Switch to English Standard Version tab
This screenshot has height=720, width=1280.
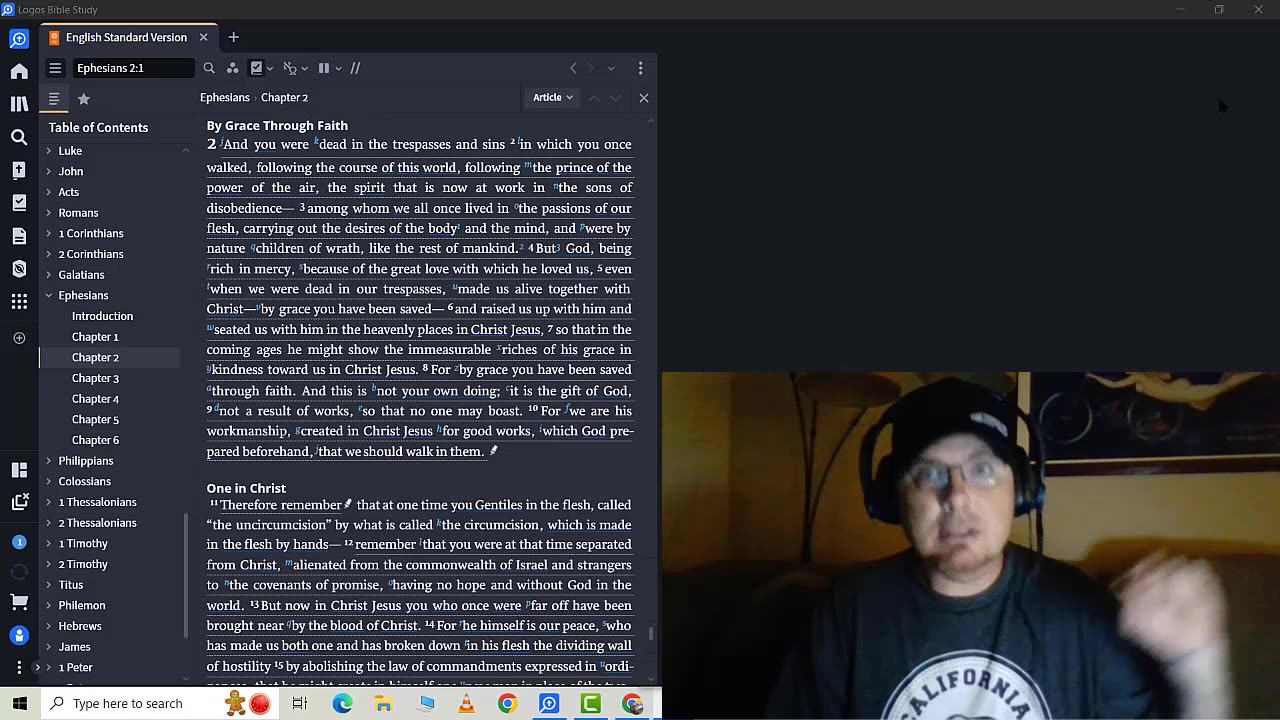[126, 37]
